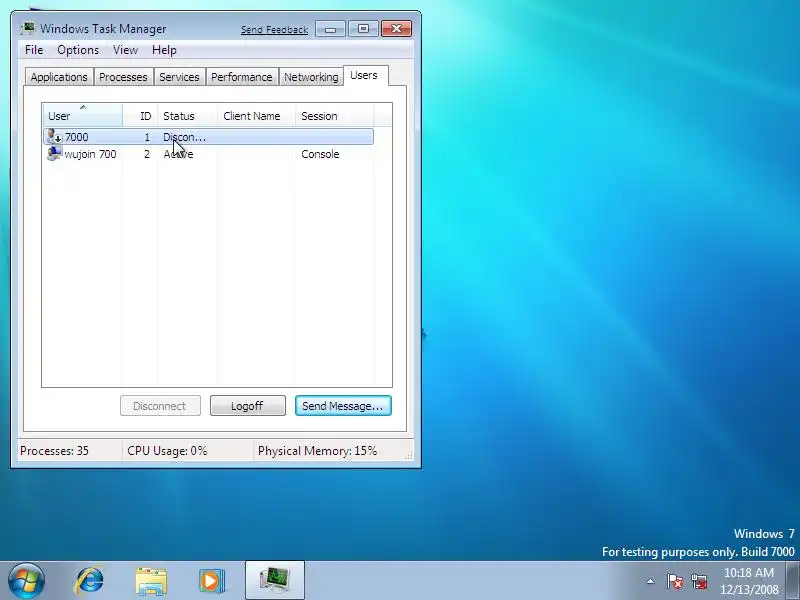Open the Options menu
800x600 pixels.
coord(78,50)
